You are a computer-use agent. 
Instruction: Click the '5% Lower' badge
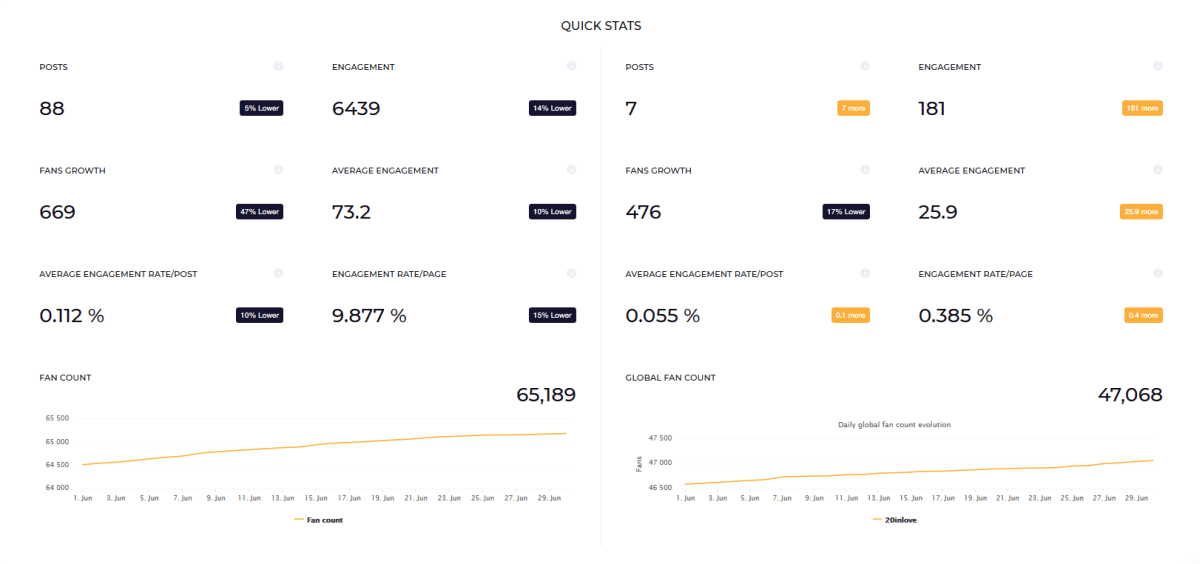261,108
